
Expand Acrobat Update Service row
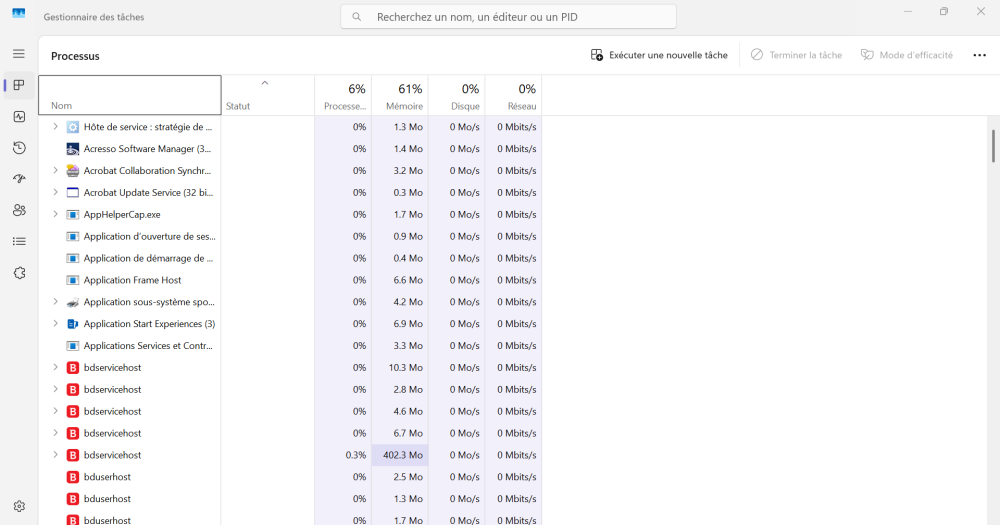pos(55,192)
